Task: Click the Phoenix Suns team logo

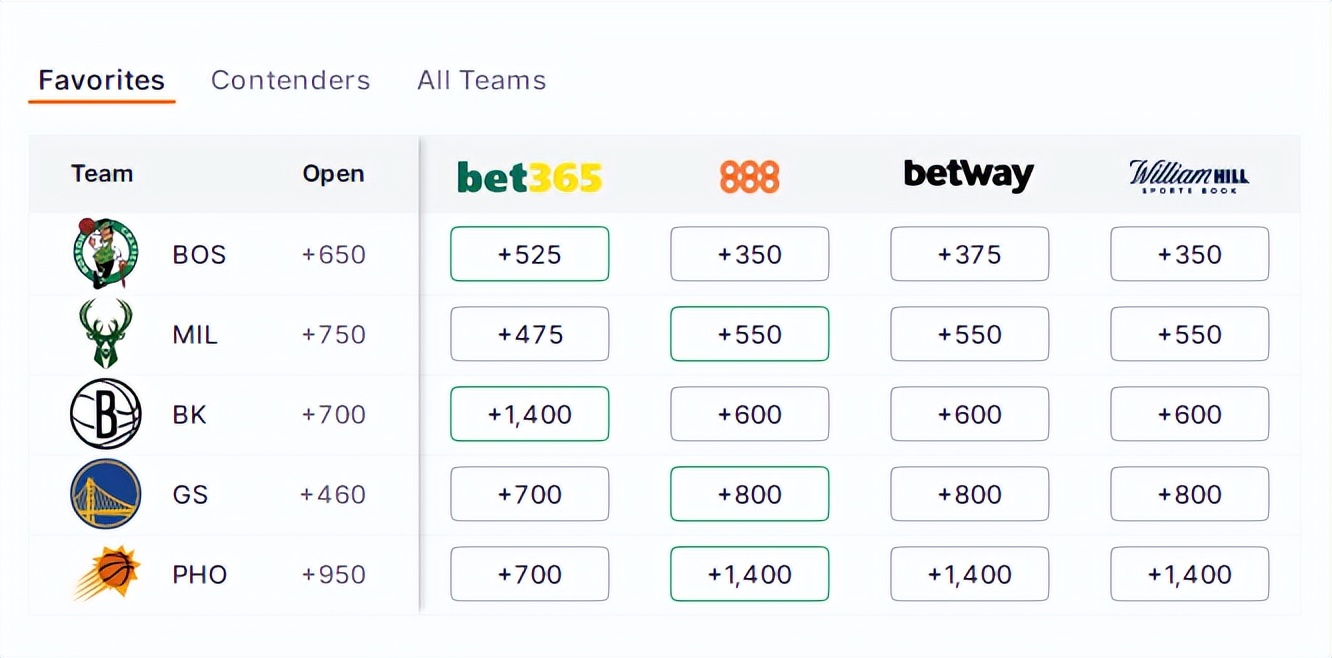Action: point(107,574)
